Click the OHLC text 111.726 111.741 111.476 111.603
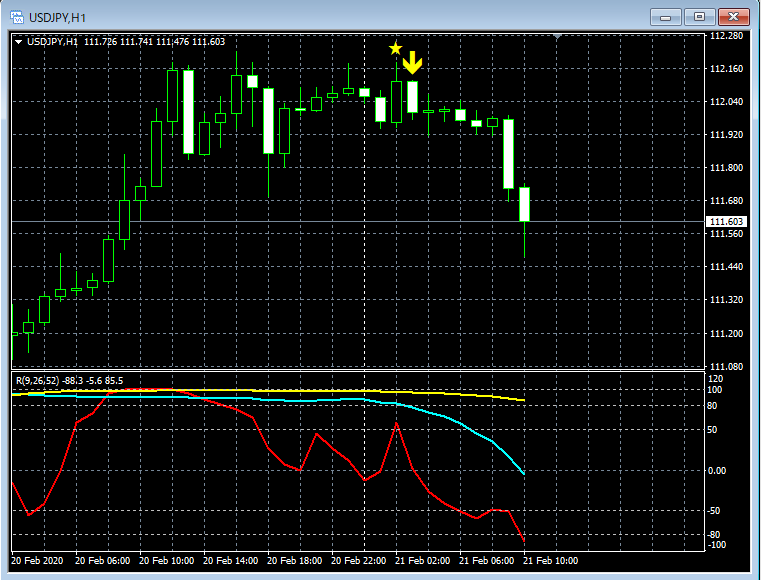Image resolution: width=762 pixels, height=580 pixels. (155, 42)
